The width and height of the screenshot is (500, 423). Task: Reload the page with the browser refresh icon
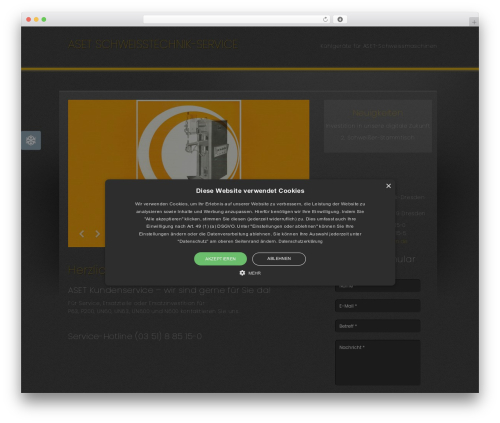(325, 19)
